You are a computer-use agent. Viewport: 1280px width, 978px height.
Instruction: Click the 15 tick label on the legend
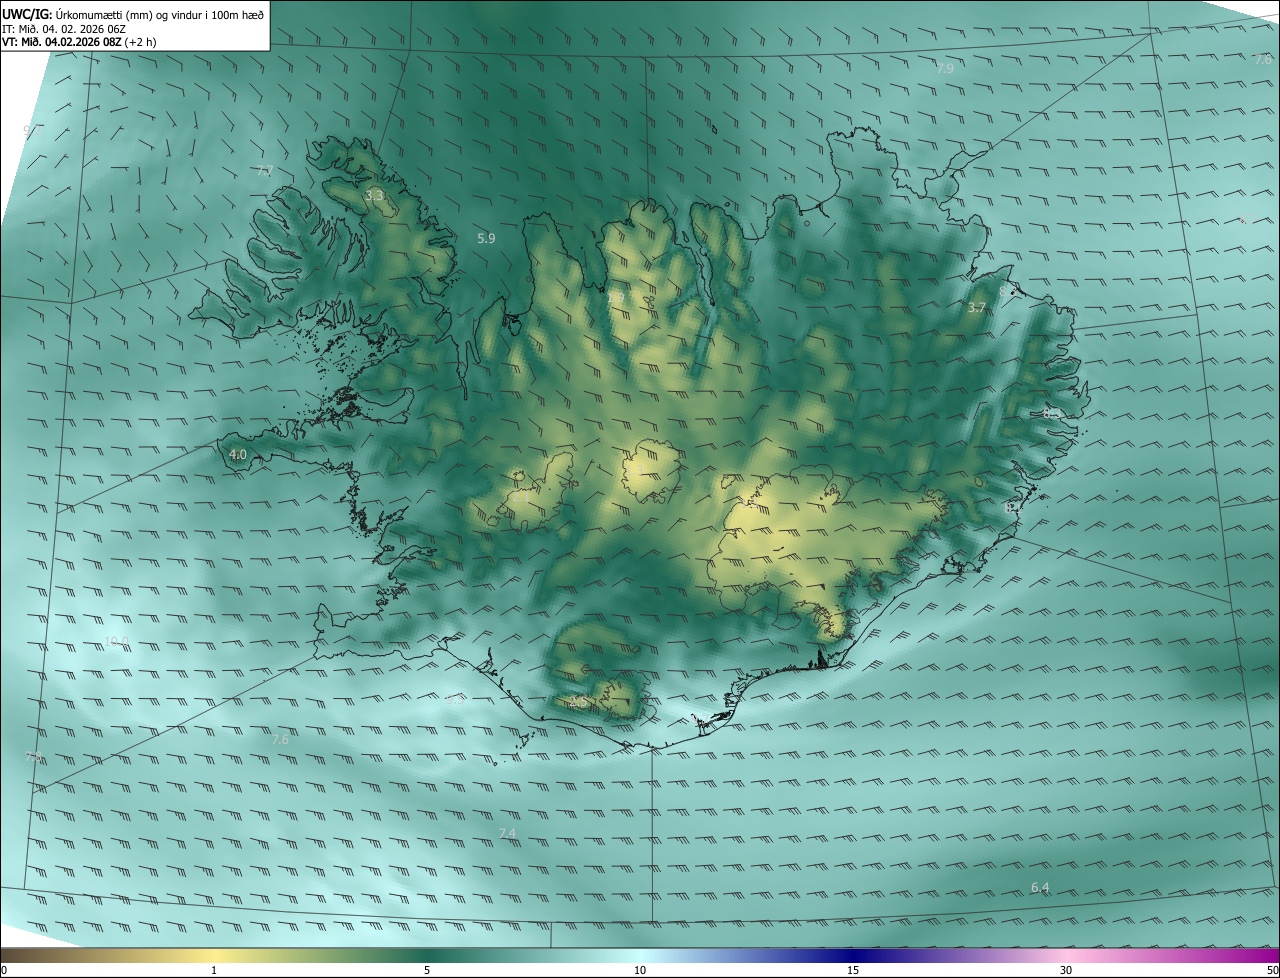[x=853, y=970]
